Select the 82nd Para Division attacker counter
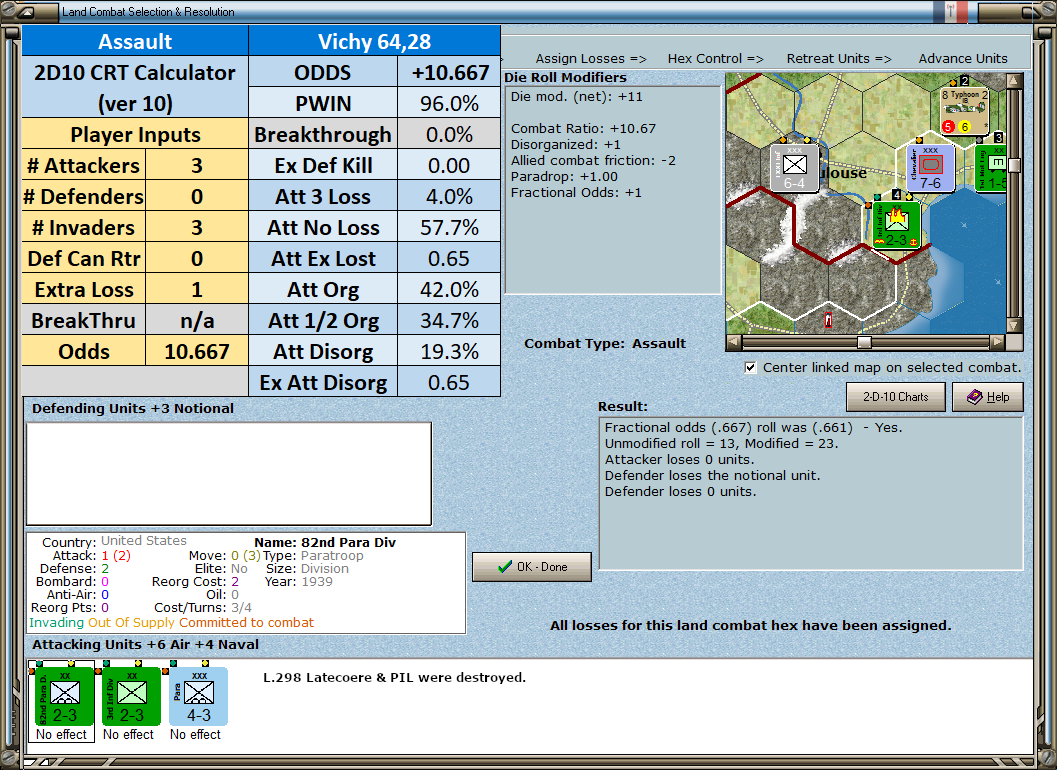The height and width of the screenshot is (770, 1057). pos(65,697)
